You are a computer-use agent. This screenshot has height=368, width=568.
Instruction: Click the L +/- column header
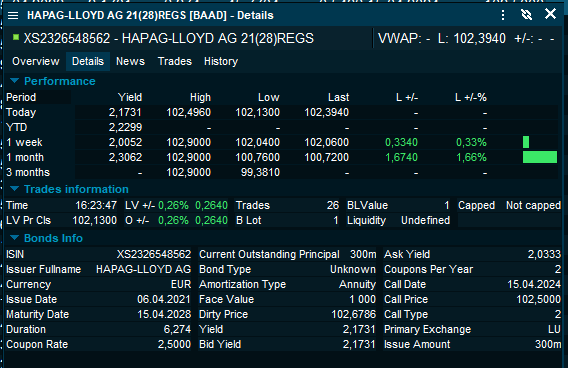point(407,97)
